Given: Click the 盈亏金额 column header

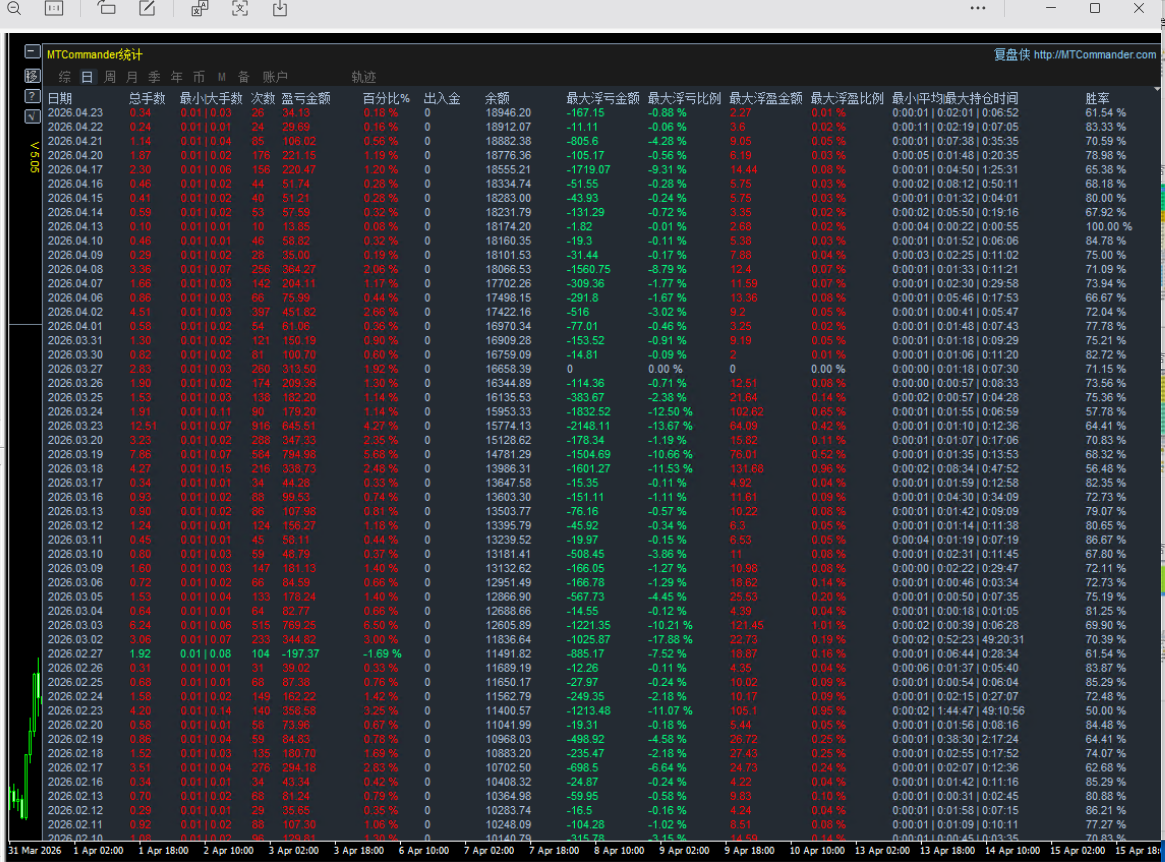Looking at the screenshot, I should 305,98.
